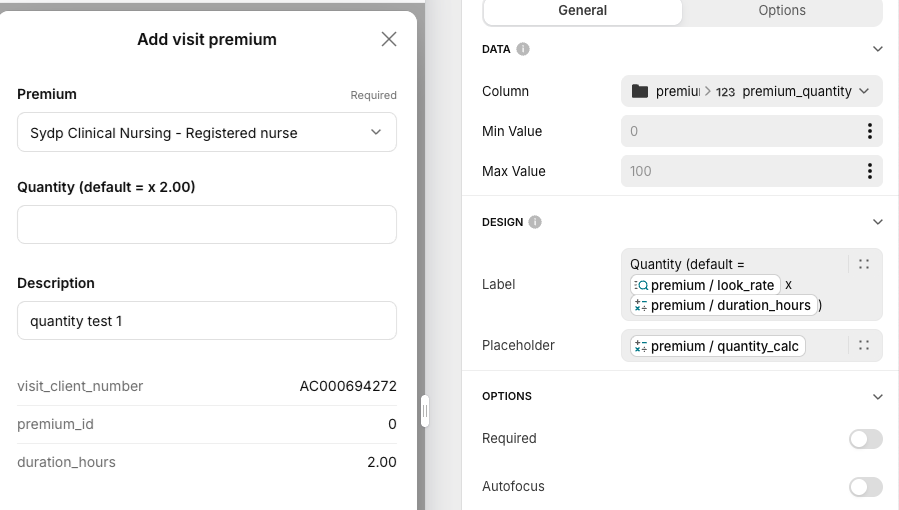Screen dimensions: 899x510
Task: Close the Add visit premium dialog
Action: click(389, 39)
